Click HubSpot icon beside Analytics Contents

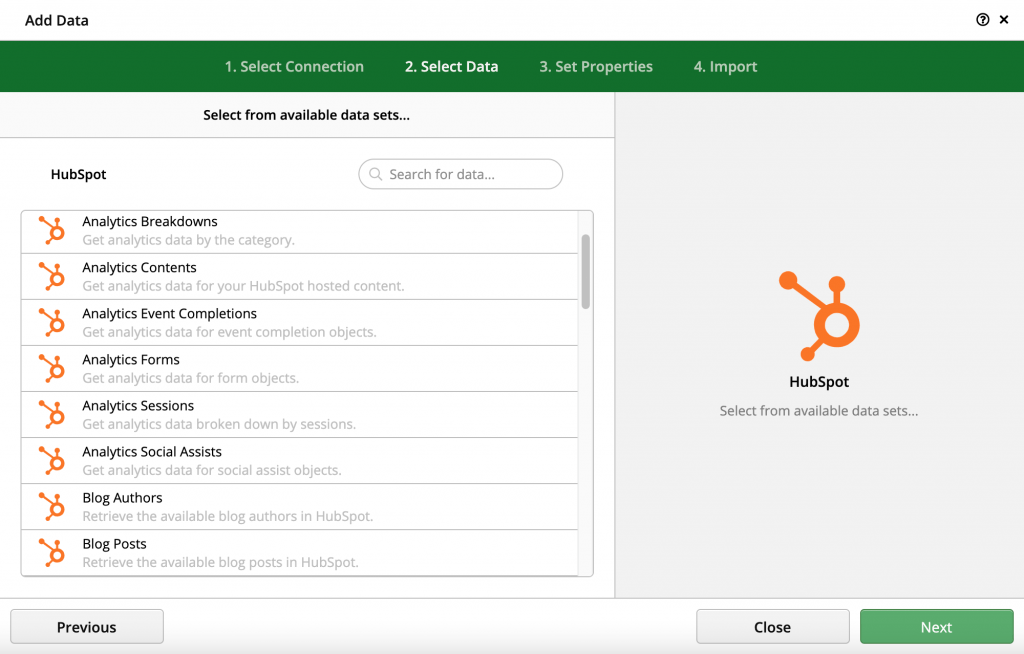[52, 276]
